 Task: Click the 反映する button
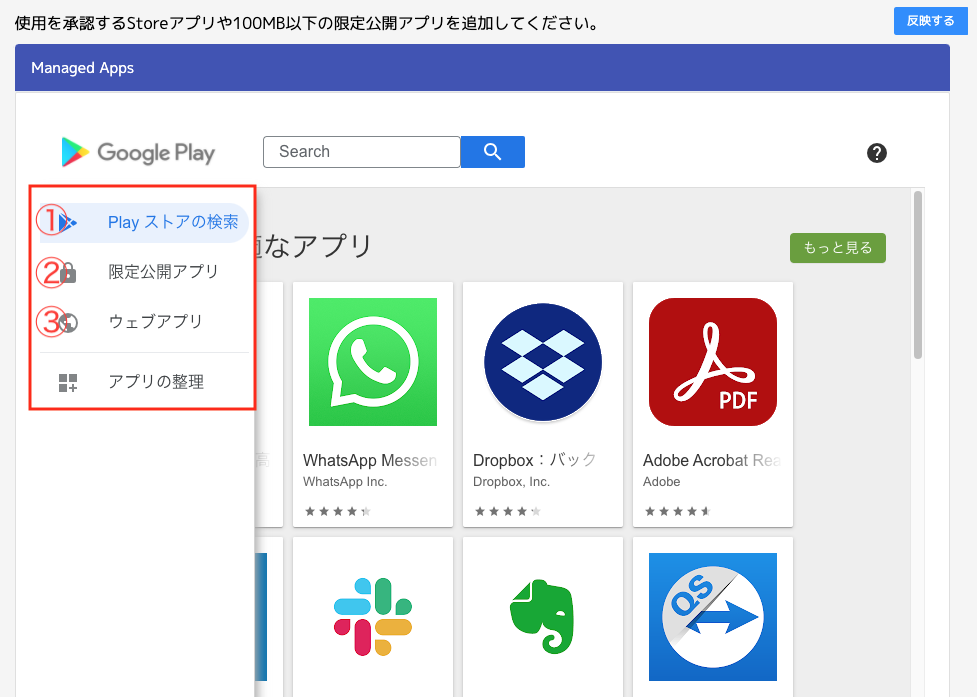[930, 21]
